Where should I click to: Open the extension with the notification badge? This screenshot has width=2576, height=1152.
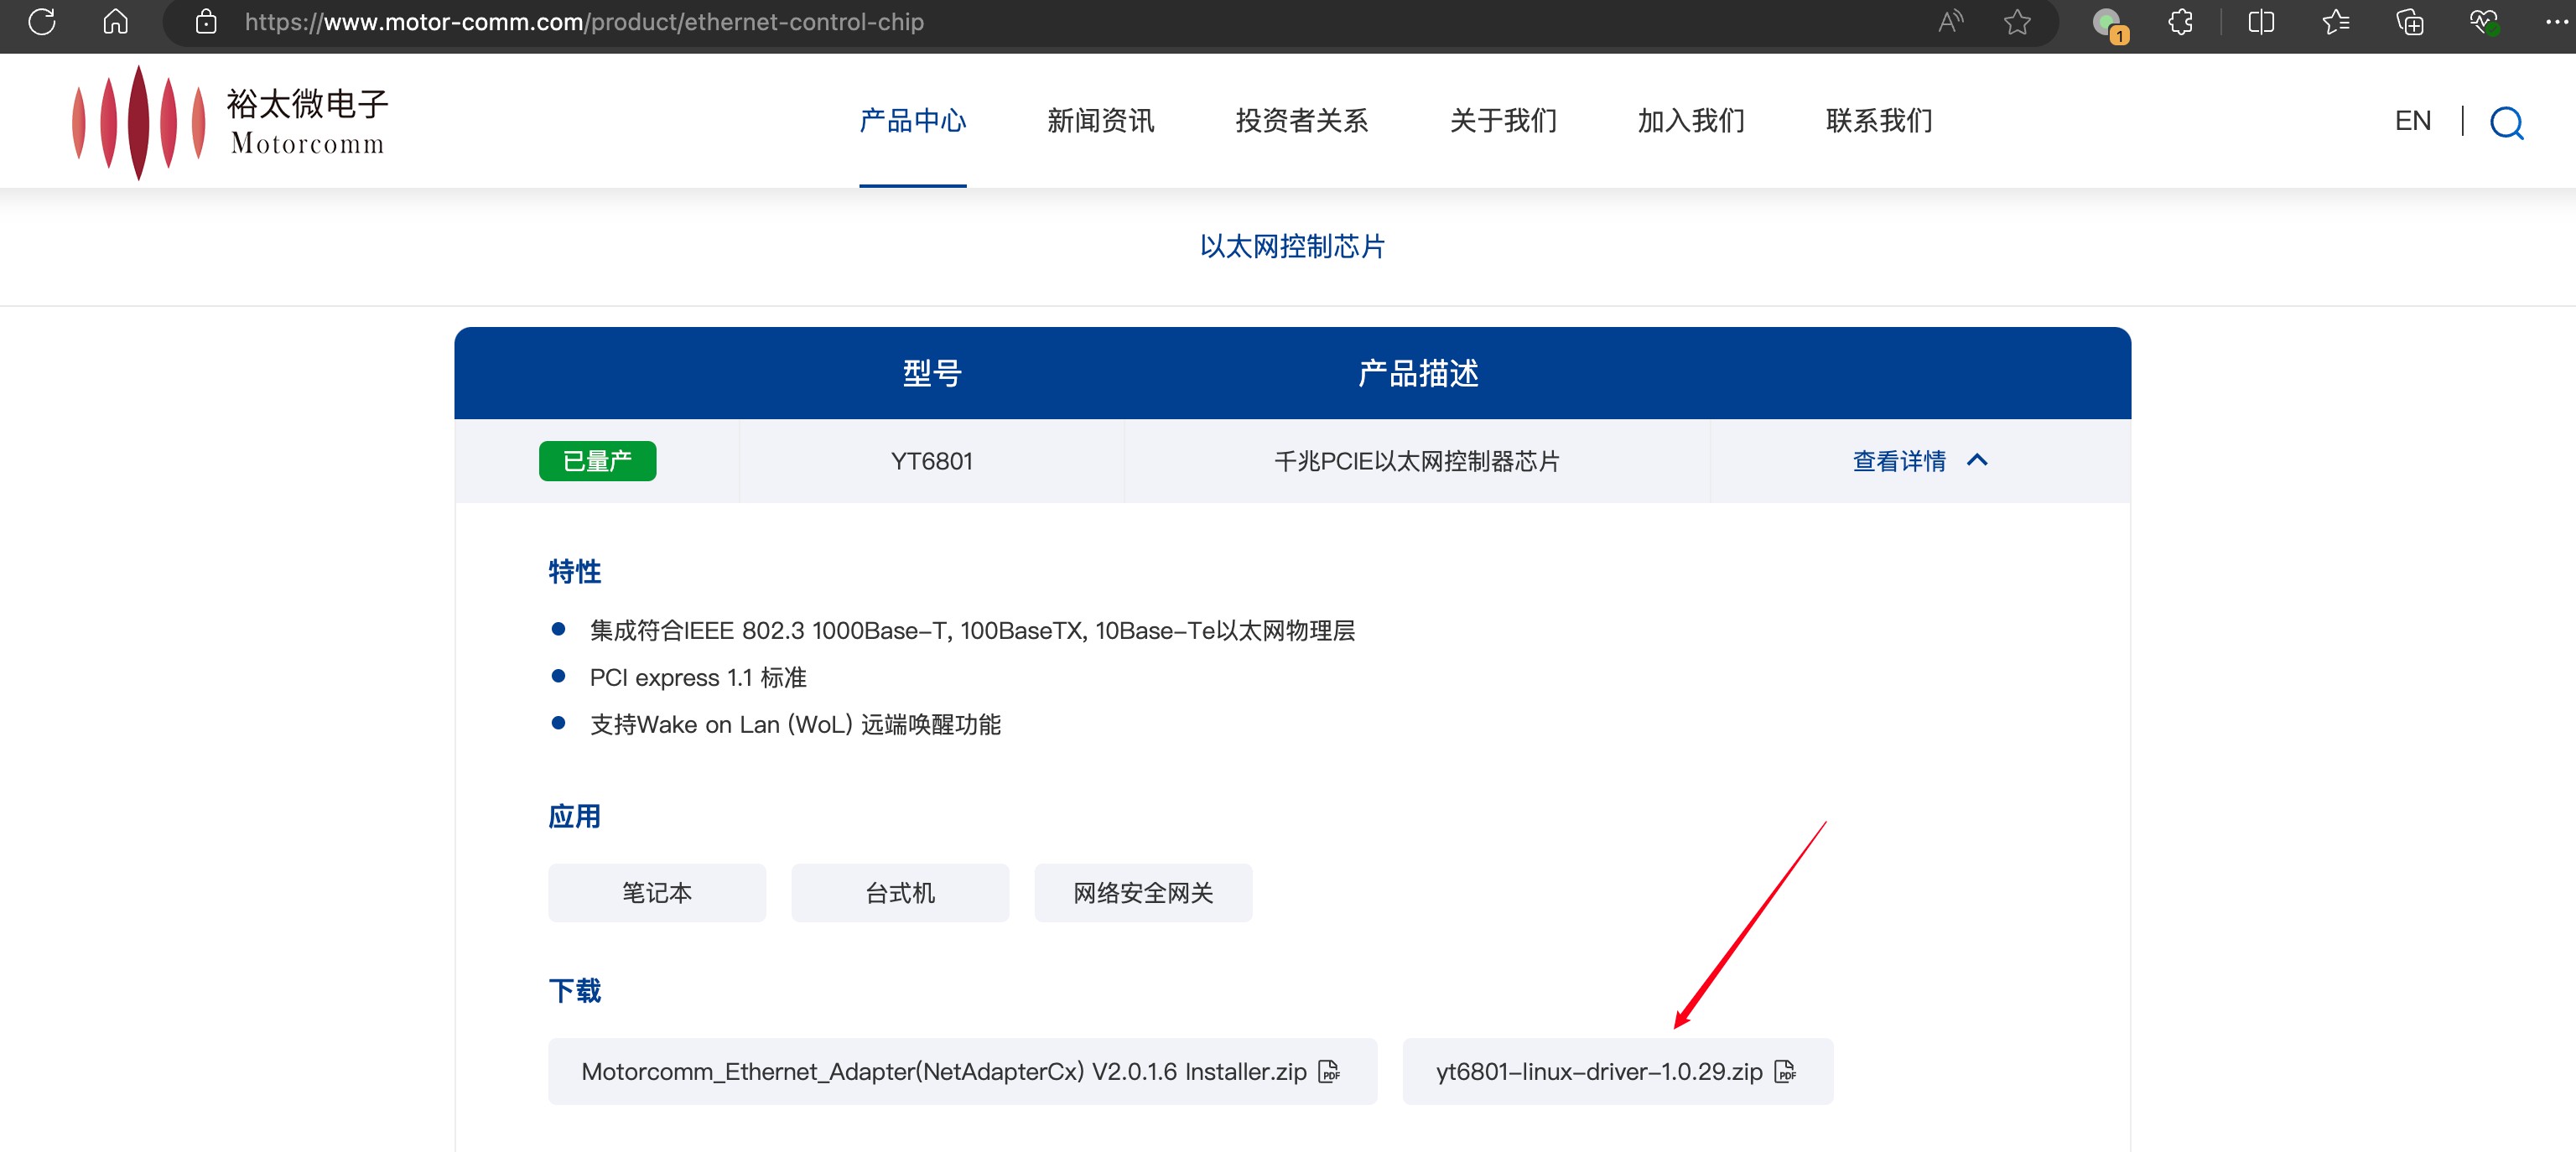(x=2109, y=24)
